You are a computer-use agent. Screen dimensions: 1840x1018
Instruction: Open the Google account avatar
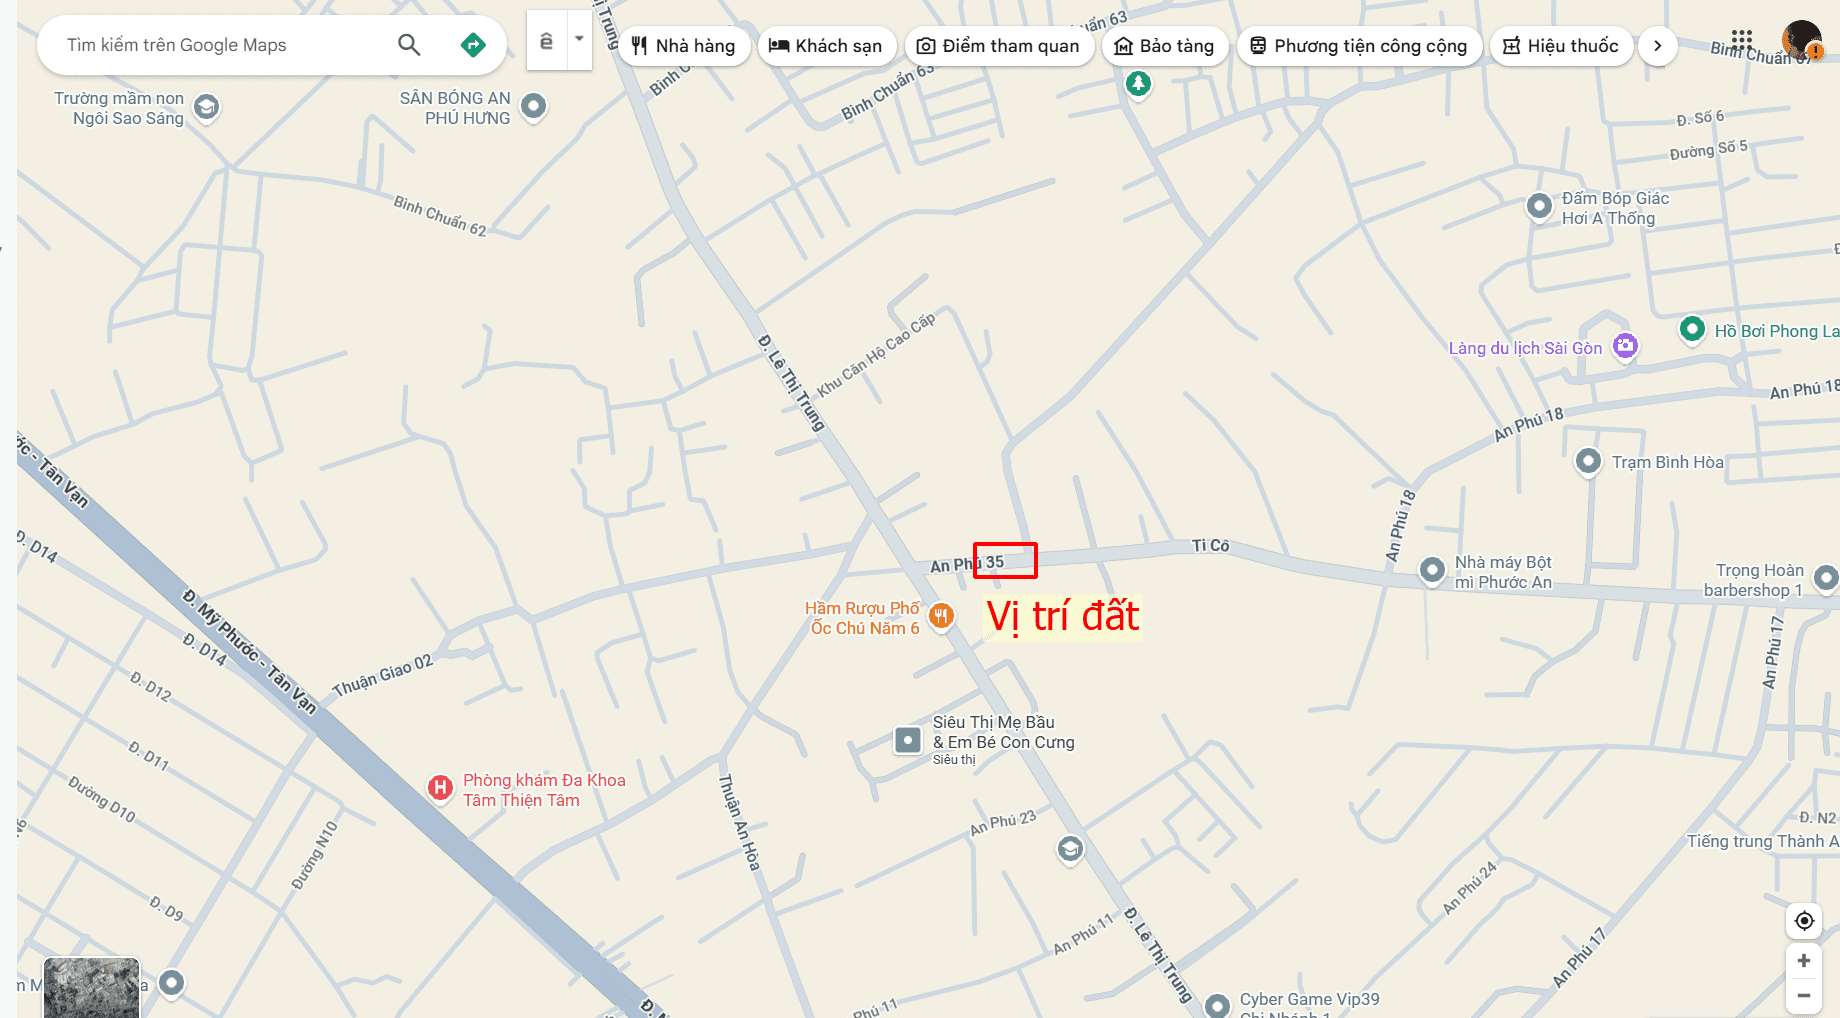(1801, 41)
